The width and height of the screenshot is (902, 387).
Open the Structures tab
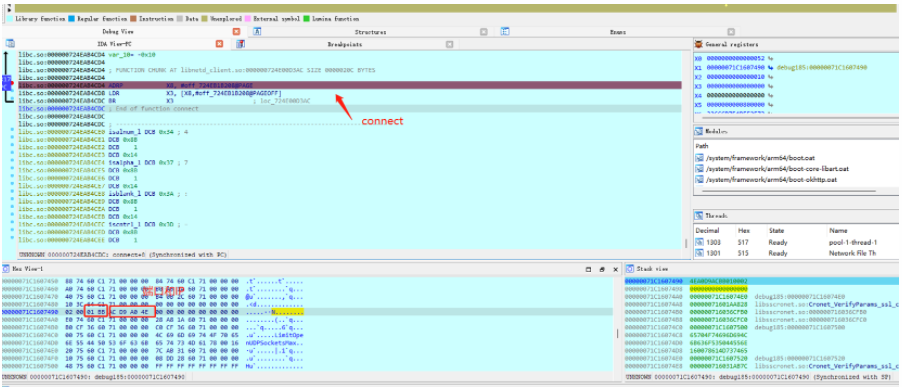tap(370, 32)
